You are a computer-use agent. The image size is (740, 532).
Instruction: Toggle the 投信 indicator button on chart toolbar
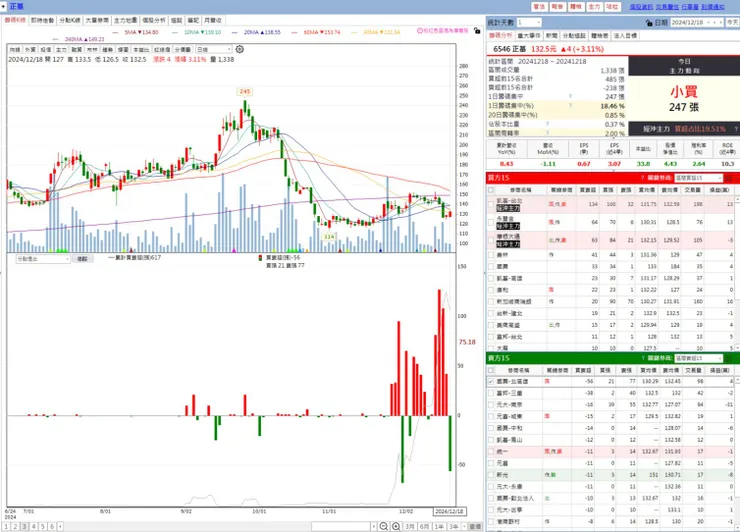pos(46,49)
